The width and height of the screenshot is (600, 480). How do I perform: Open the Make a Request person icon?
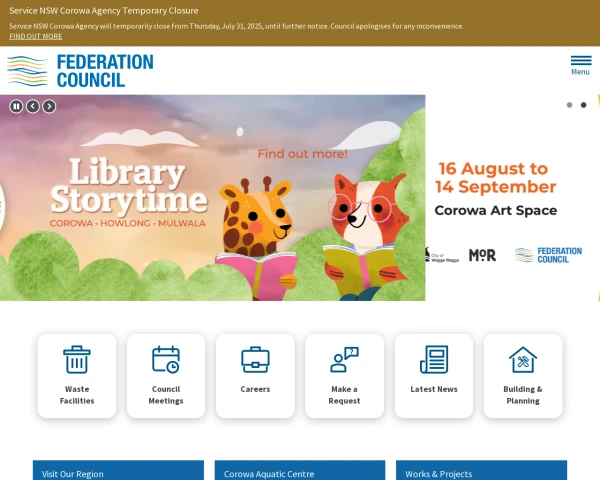tap(344, 359)
